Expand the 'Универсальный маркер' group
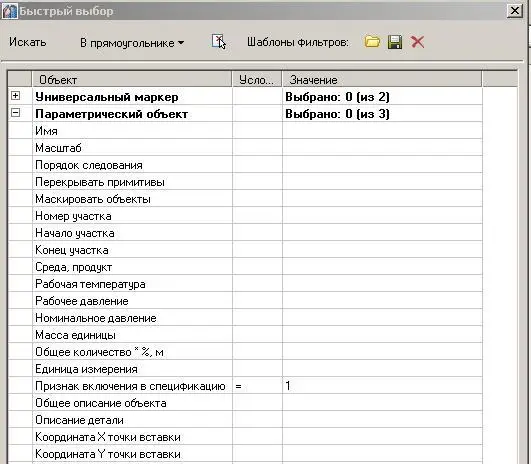Image resolution: width=531 pixels, height=464 pixels. pos(15,96)
